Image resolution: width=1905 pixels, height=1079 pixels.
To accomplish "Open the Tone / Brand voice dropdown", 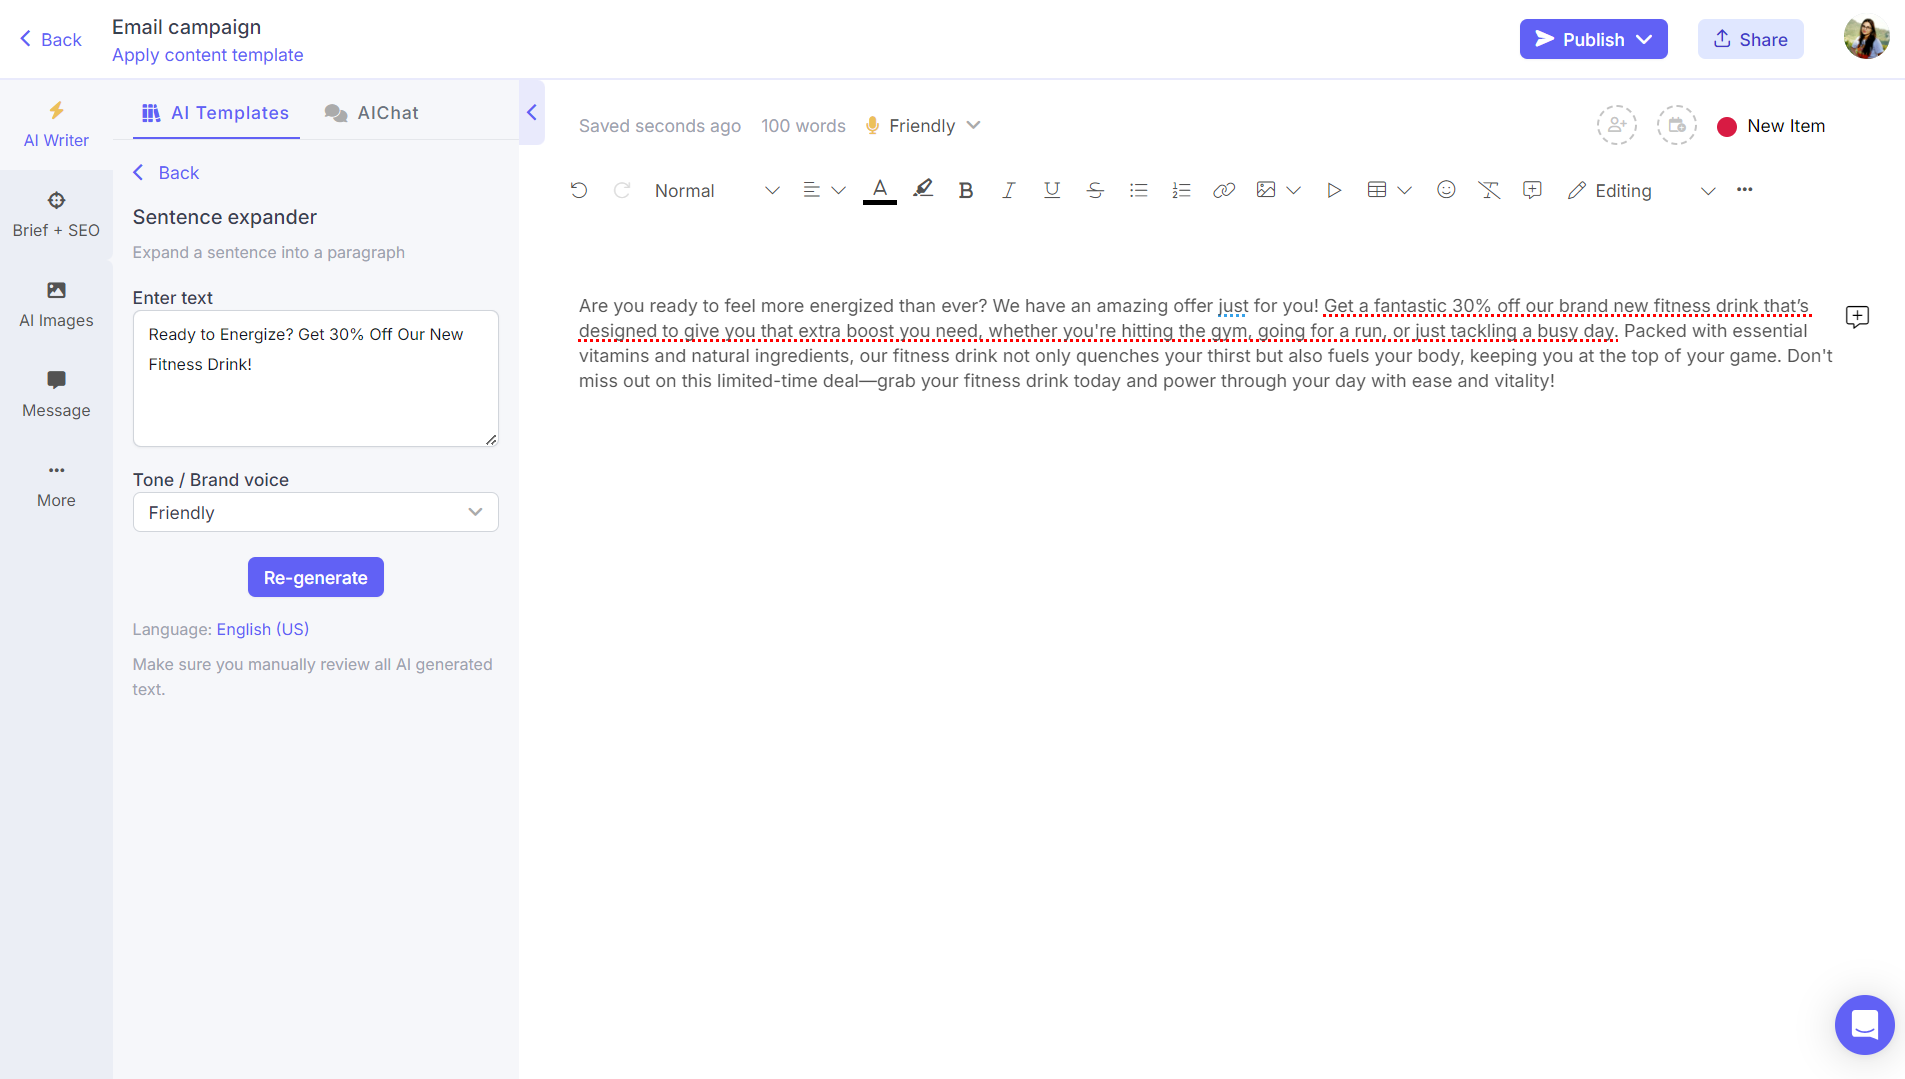I will [x=315, y=512].
